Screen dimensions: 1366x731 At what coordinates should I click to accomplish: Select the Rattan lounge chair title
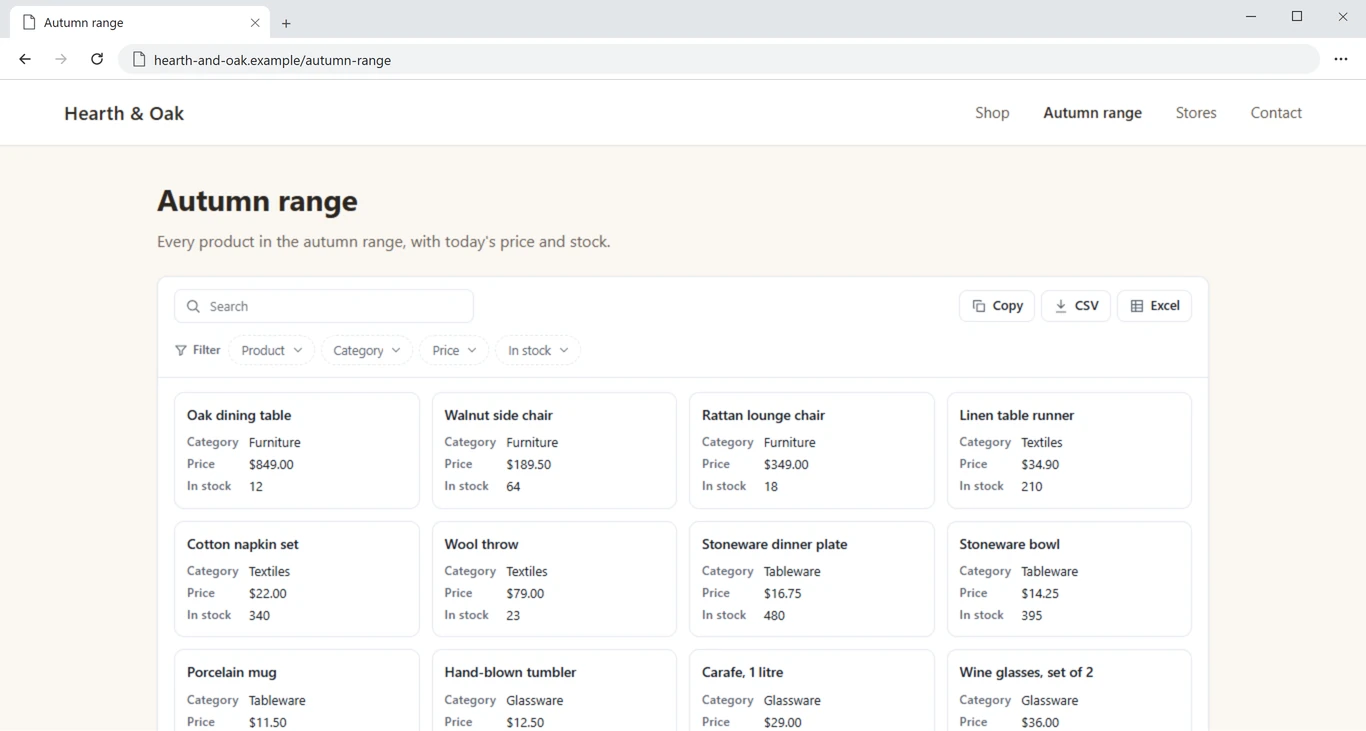click(x=763, y=415)
